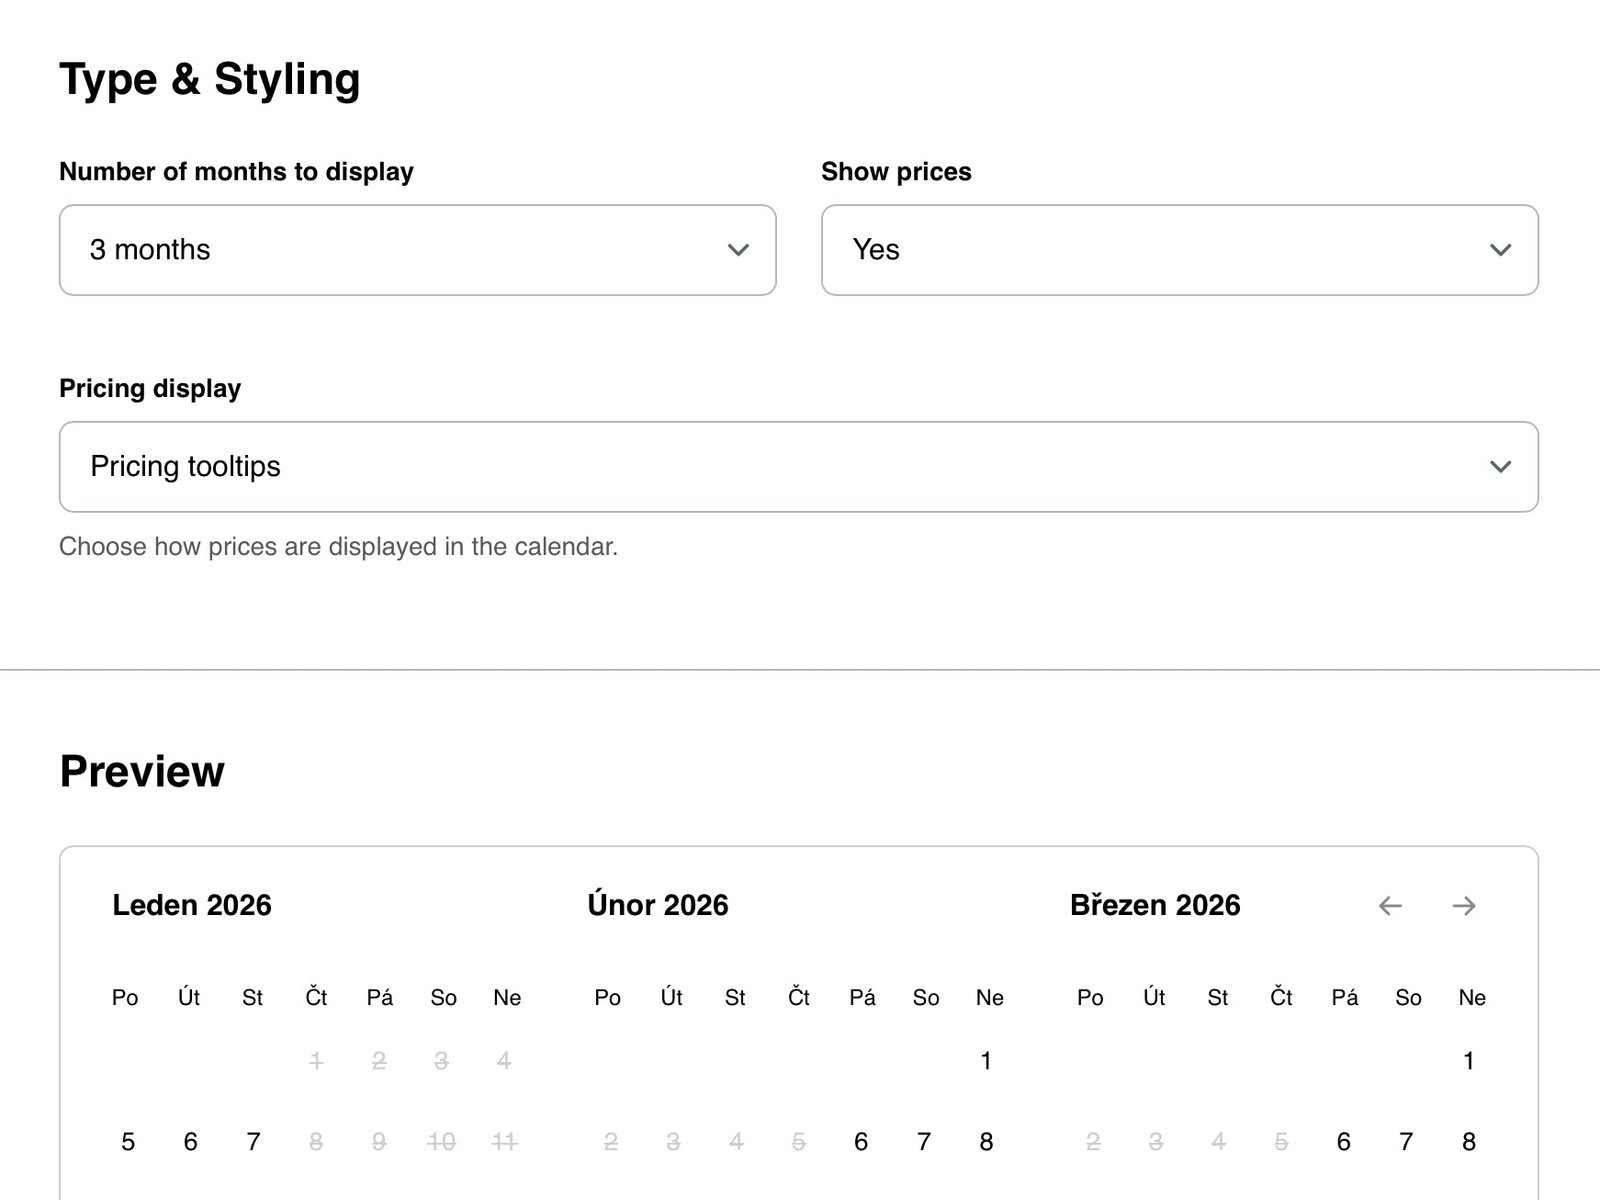This screenshot has width=1600, height=1200.
Task: Click February 6 in Únor calendar
Action: coord(861,1142)
